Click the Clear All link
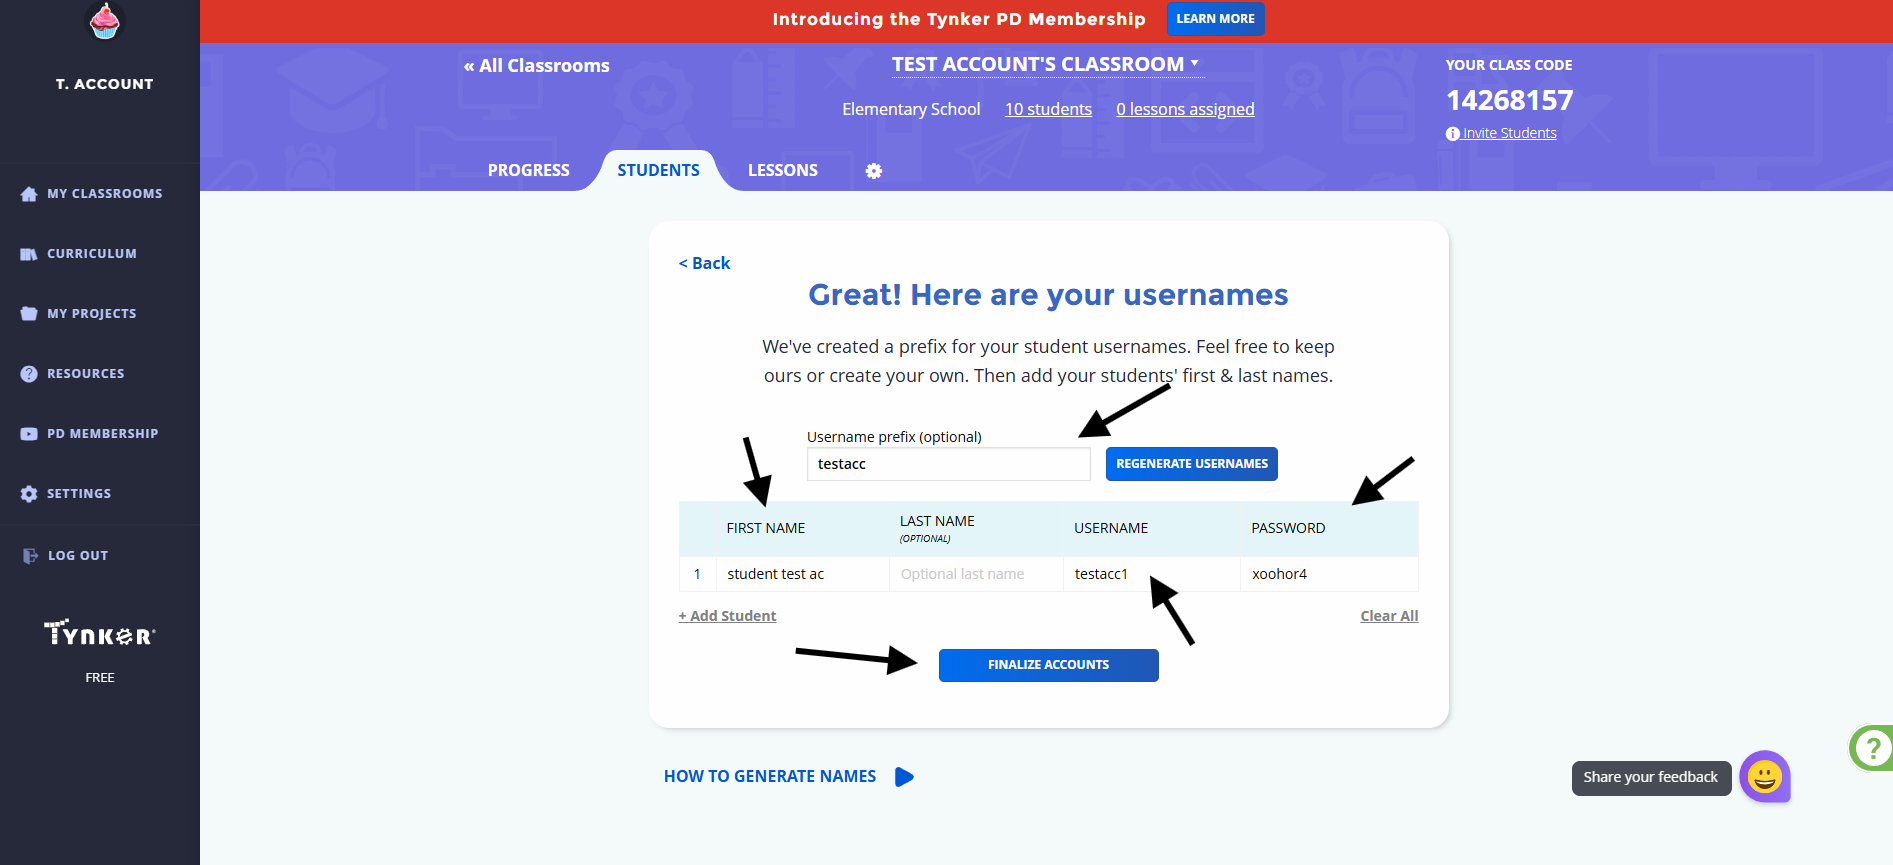 pyautogui.click(x=1389, y=616)
